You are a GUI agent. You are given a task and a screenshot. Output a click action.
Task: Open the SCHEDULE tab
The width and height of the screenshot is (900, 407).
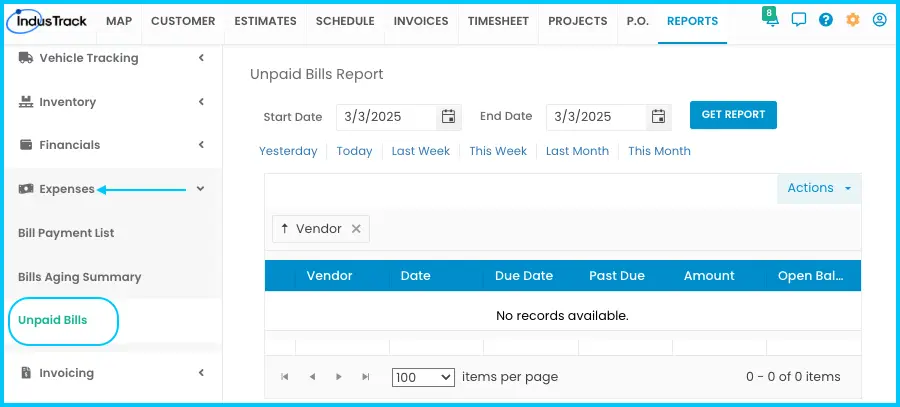coord(345,21)
